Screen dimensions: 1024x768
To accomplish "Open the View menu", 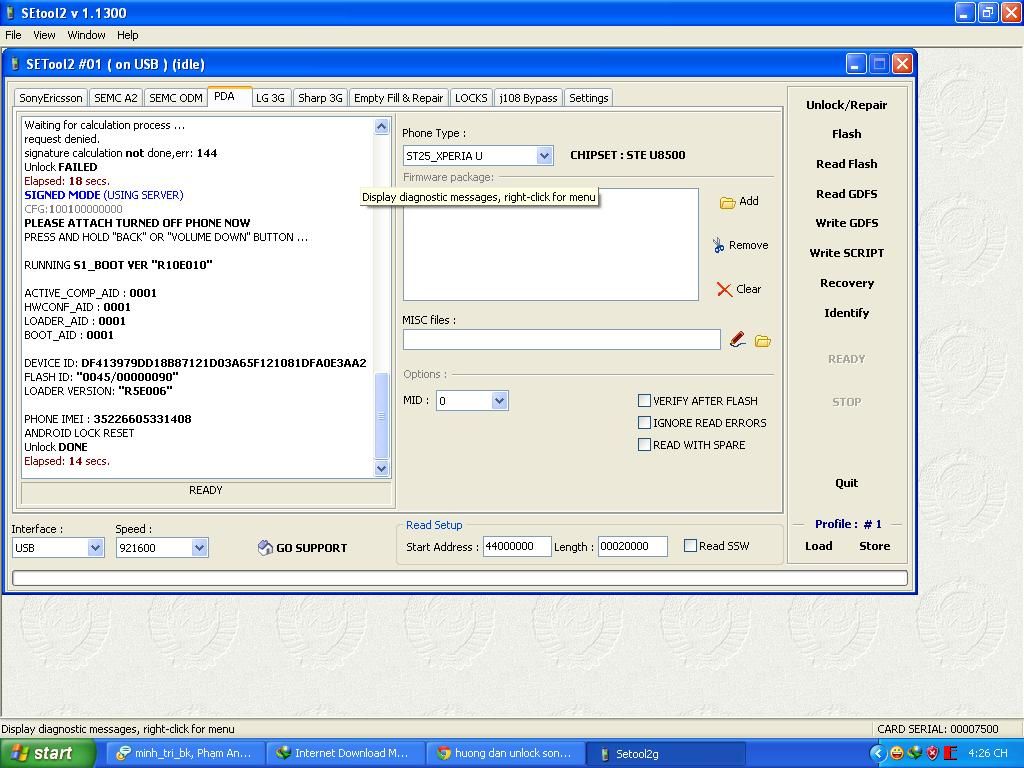I will [x=44, y=35].
